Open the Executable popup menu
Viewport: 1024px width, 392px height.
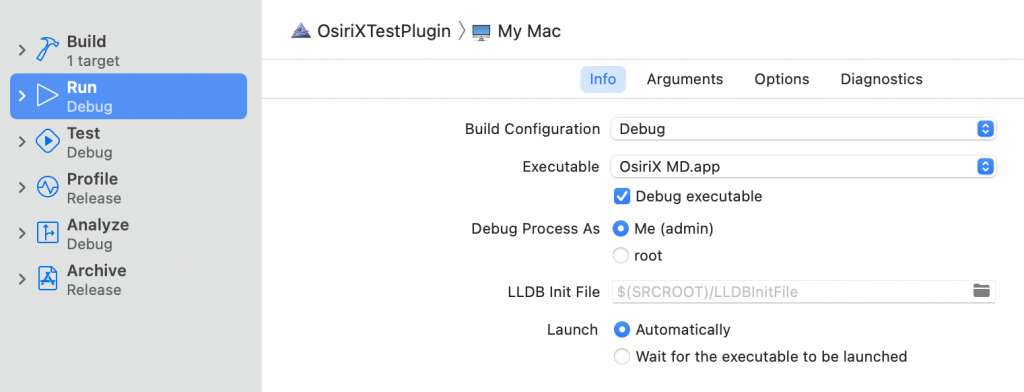803,167
